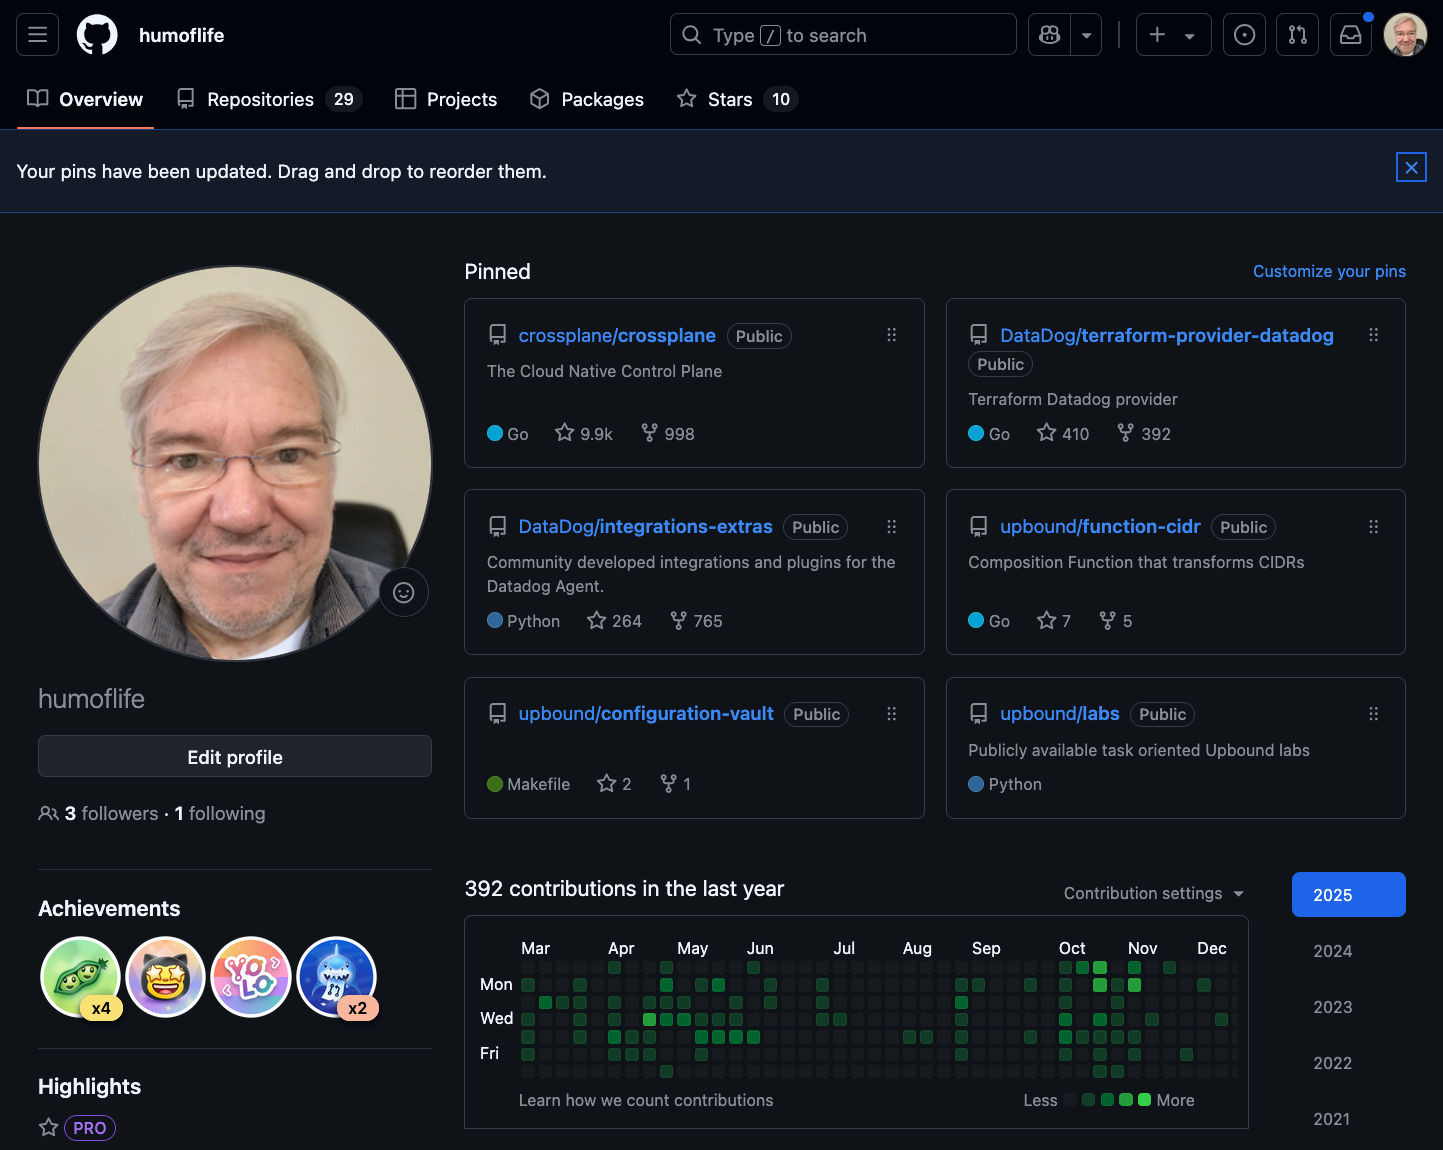This screenshot has height=1150, width=1443.
Task: View the 1 following list
Action: point(220,813)
